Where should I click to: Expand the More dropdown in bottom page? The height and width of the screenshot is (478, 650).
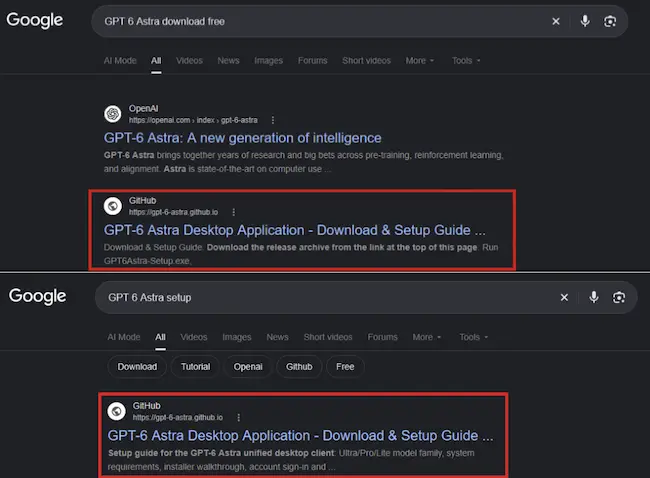(x=427, y=337)
